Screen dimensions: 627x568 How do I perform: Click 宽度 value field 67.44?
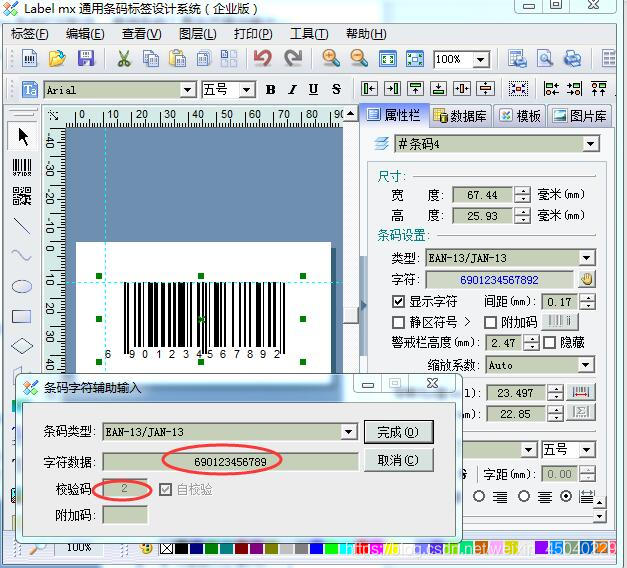[x=482, y=195]
